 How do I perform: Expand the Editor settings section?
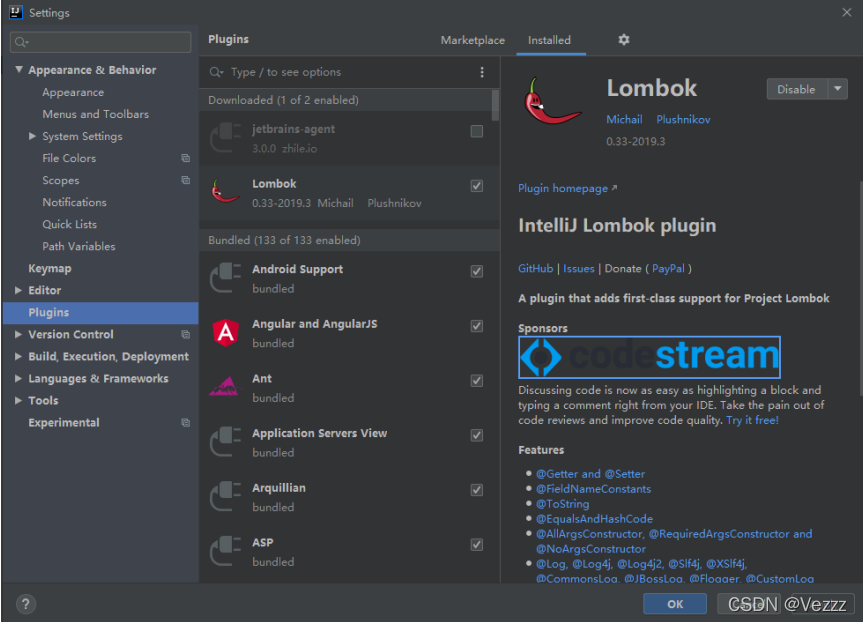coord(18,290)
